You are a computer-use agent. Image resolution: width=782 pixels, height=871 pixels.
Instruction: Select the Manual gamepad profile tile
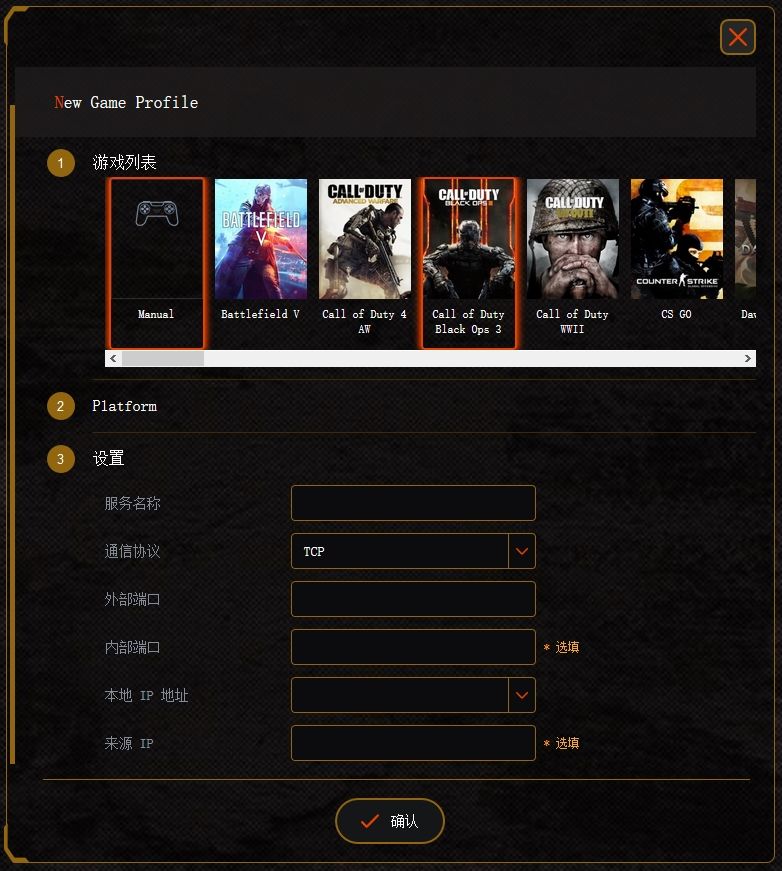[157, 263]
